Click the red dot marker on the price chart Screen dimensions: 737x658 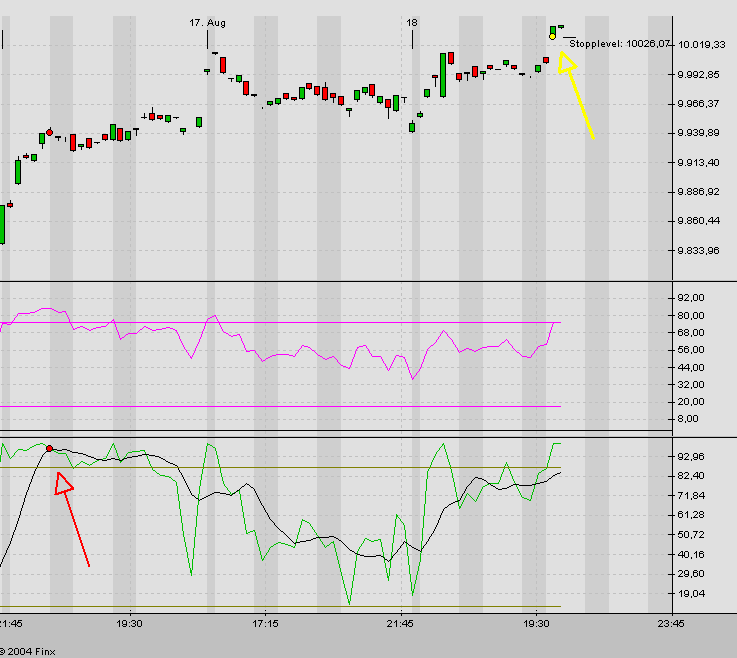tap(49, 132)
